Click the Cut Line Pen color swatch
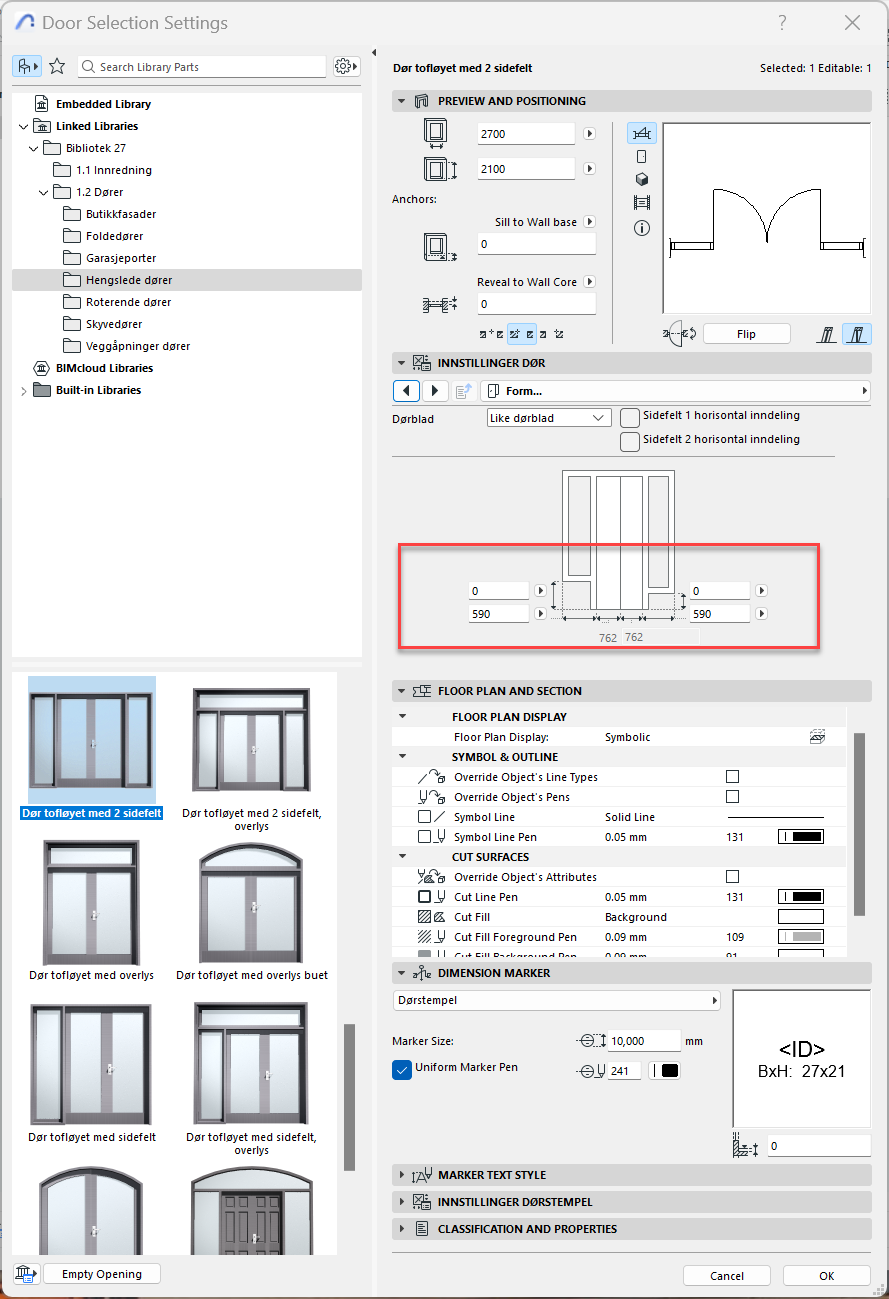 [x=800, y=897]
